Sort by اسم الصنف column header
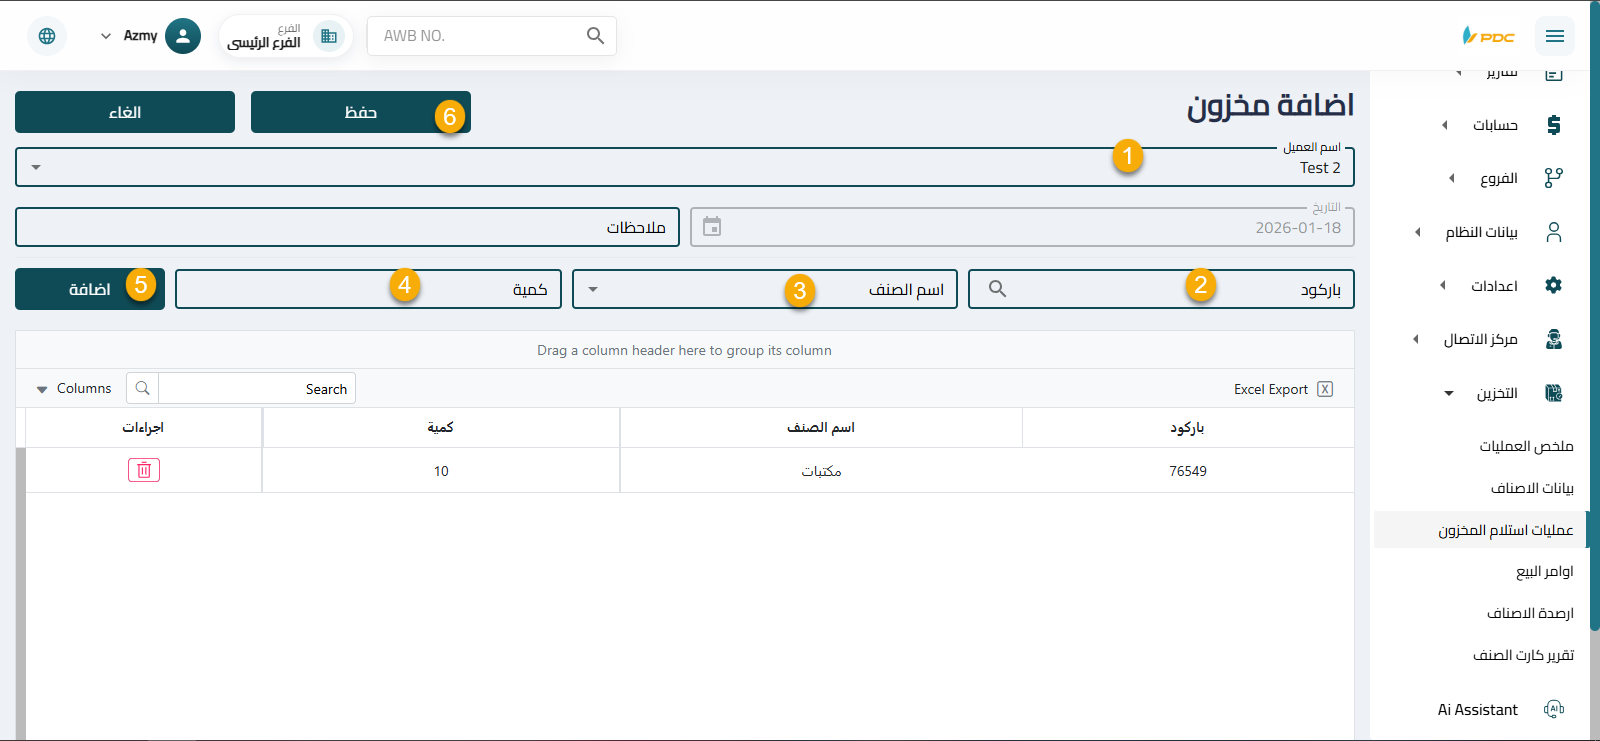This screenshot has width=1600, height=741. 821,427
